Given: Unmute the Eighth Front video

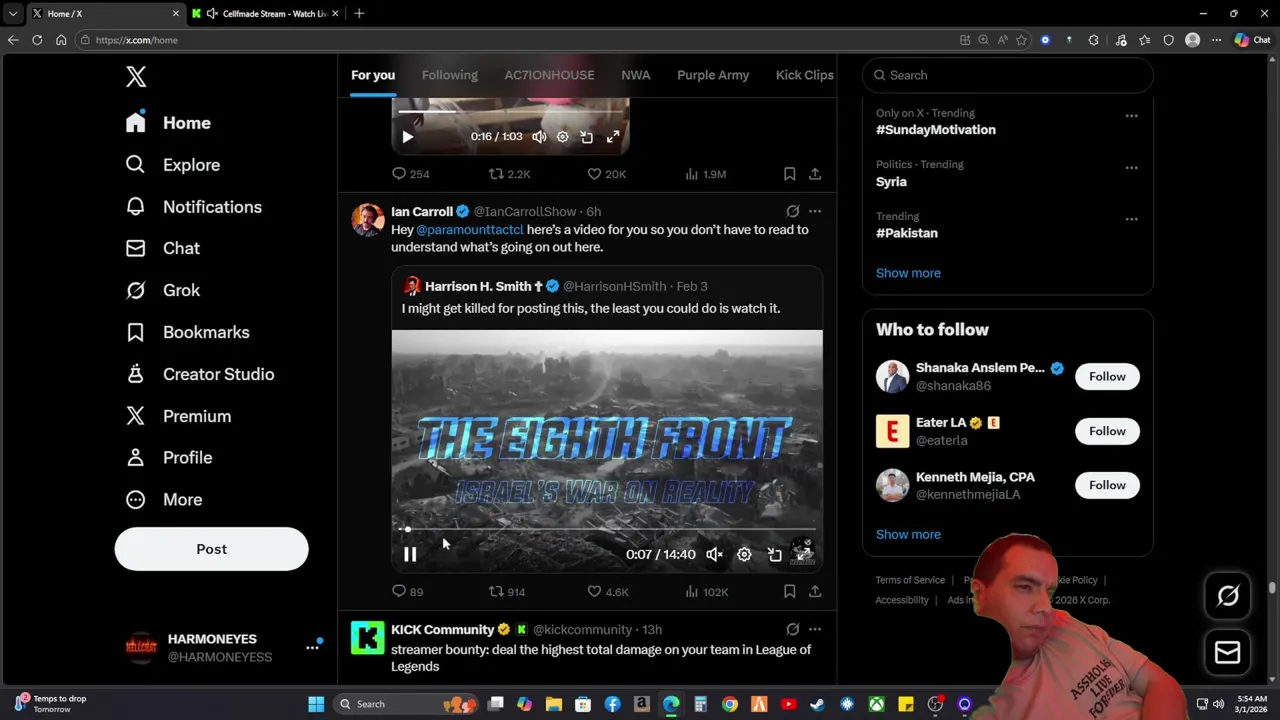Looking at the screenshot, I should click(x=714, y=555).
